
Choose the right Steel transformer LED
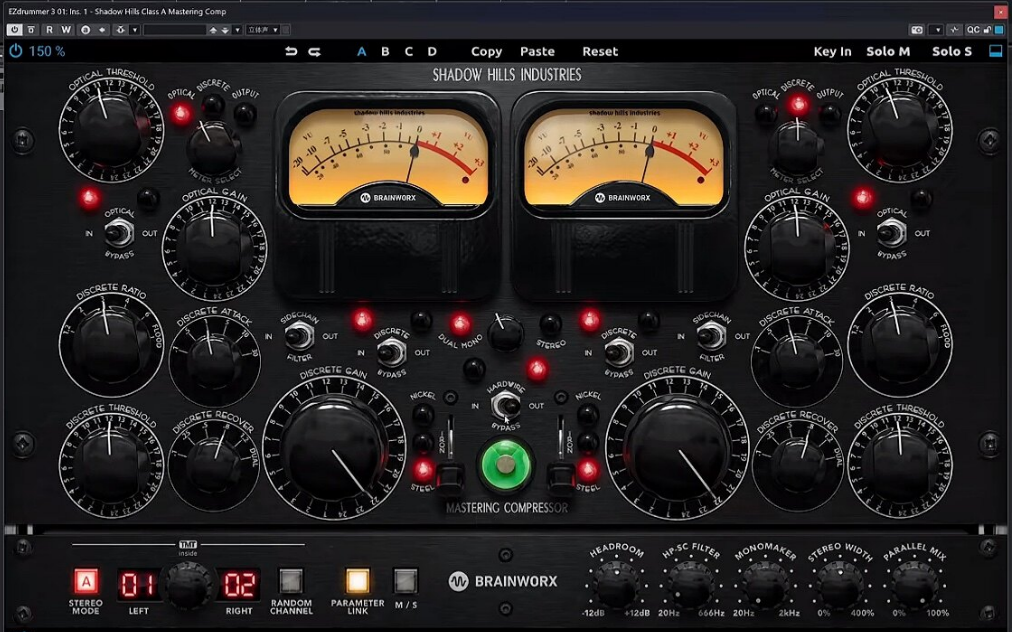pyautogui.click(x=587, y=469)
